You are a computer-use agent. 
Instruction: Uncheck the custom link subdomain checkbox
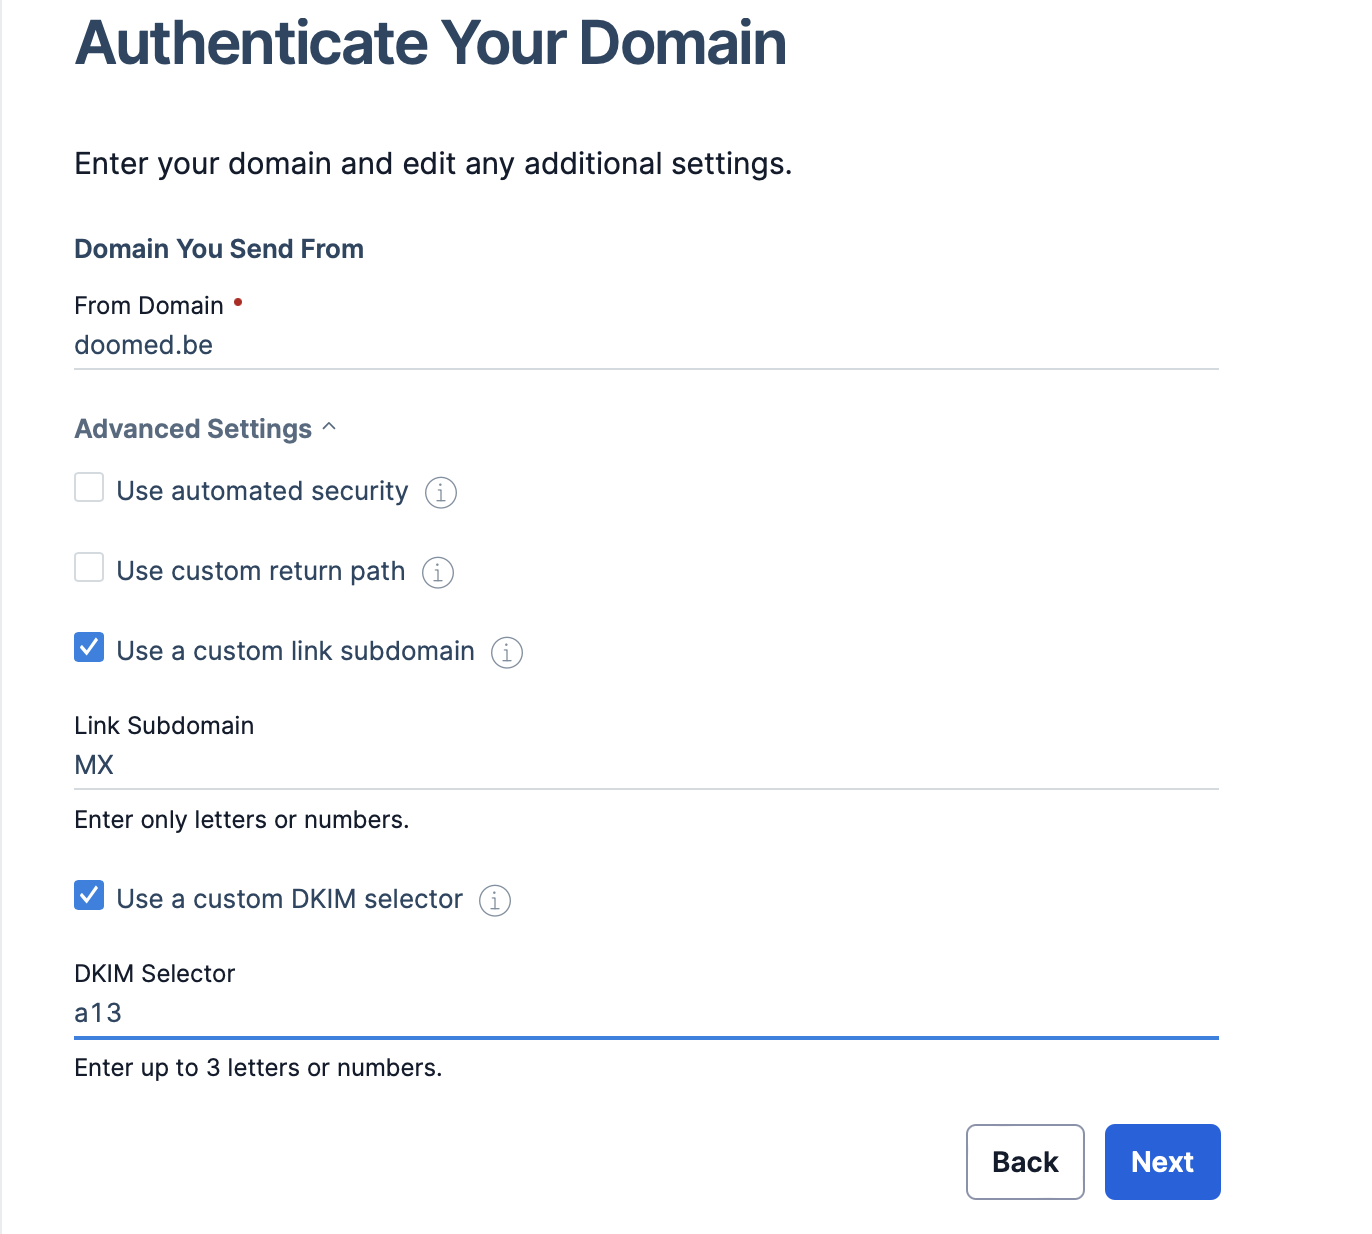pyautogui.click(x=89, y=648)
